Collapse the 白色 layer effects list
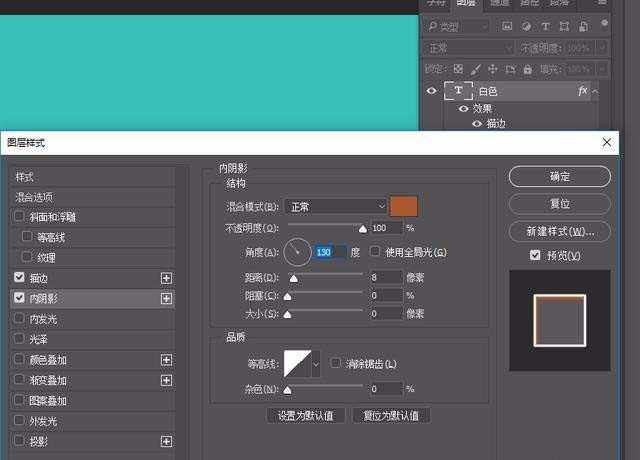This screenshot has height=460, width=640. 596,91
